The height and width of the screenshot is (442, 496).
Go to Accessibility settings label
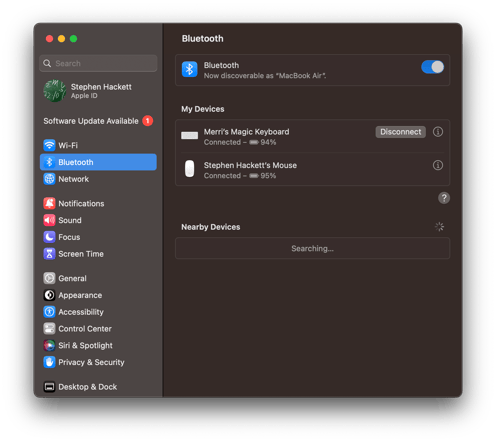coord(81,312)
